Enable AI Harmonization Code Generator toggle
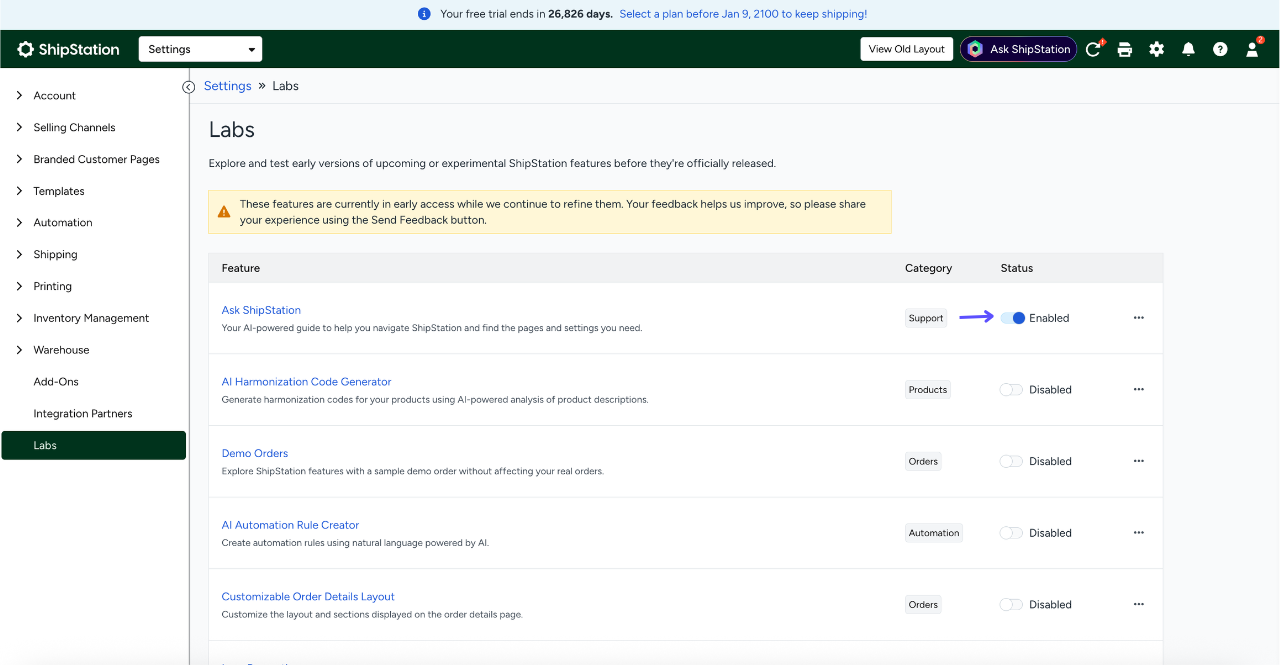The image size is (1280, 665). [1012, 390]
